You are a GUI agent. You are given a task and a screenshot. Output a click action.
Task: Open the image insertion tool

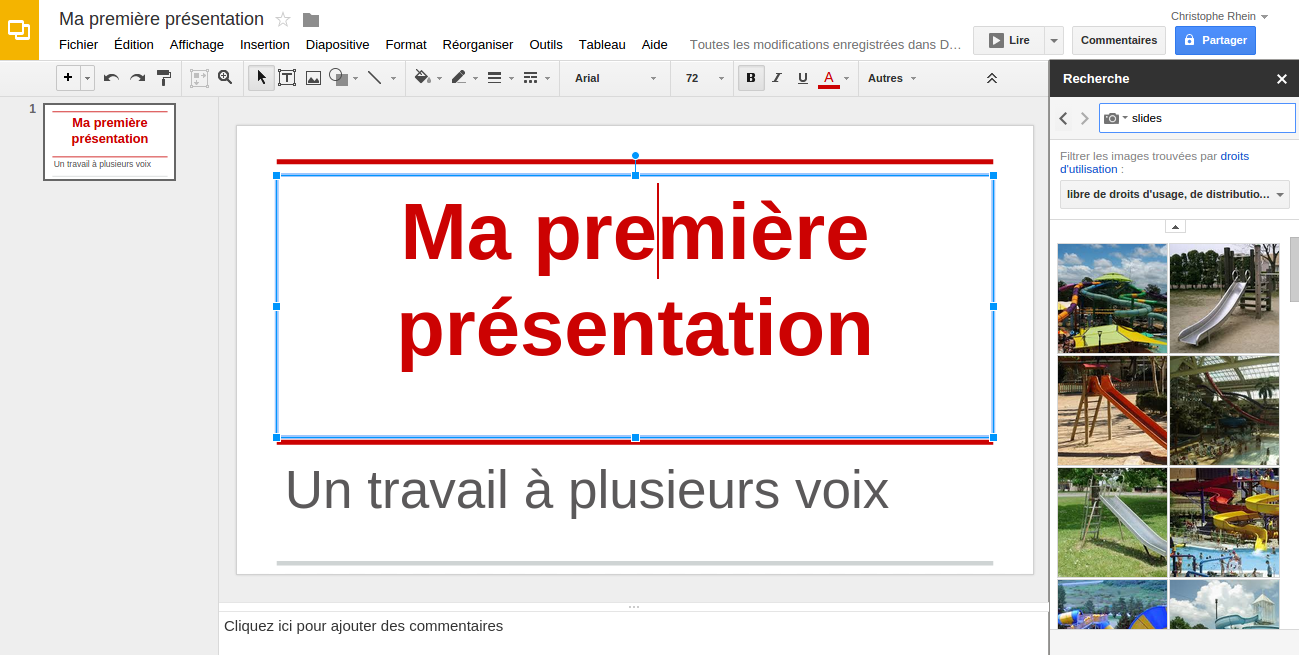[x=313, y=77]
